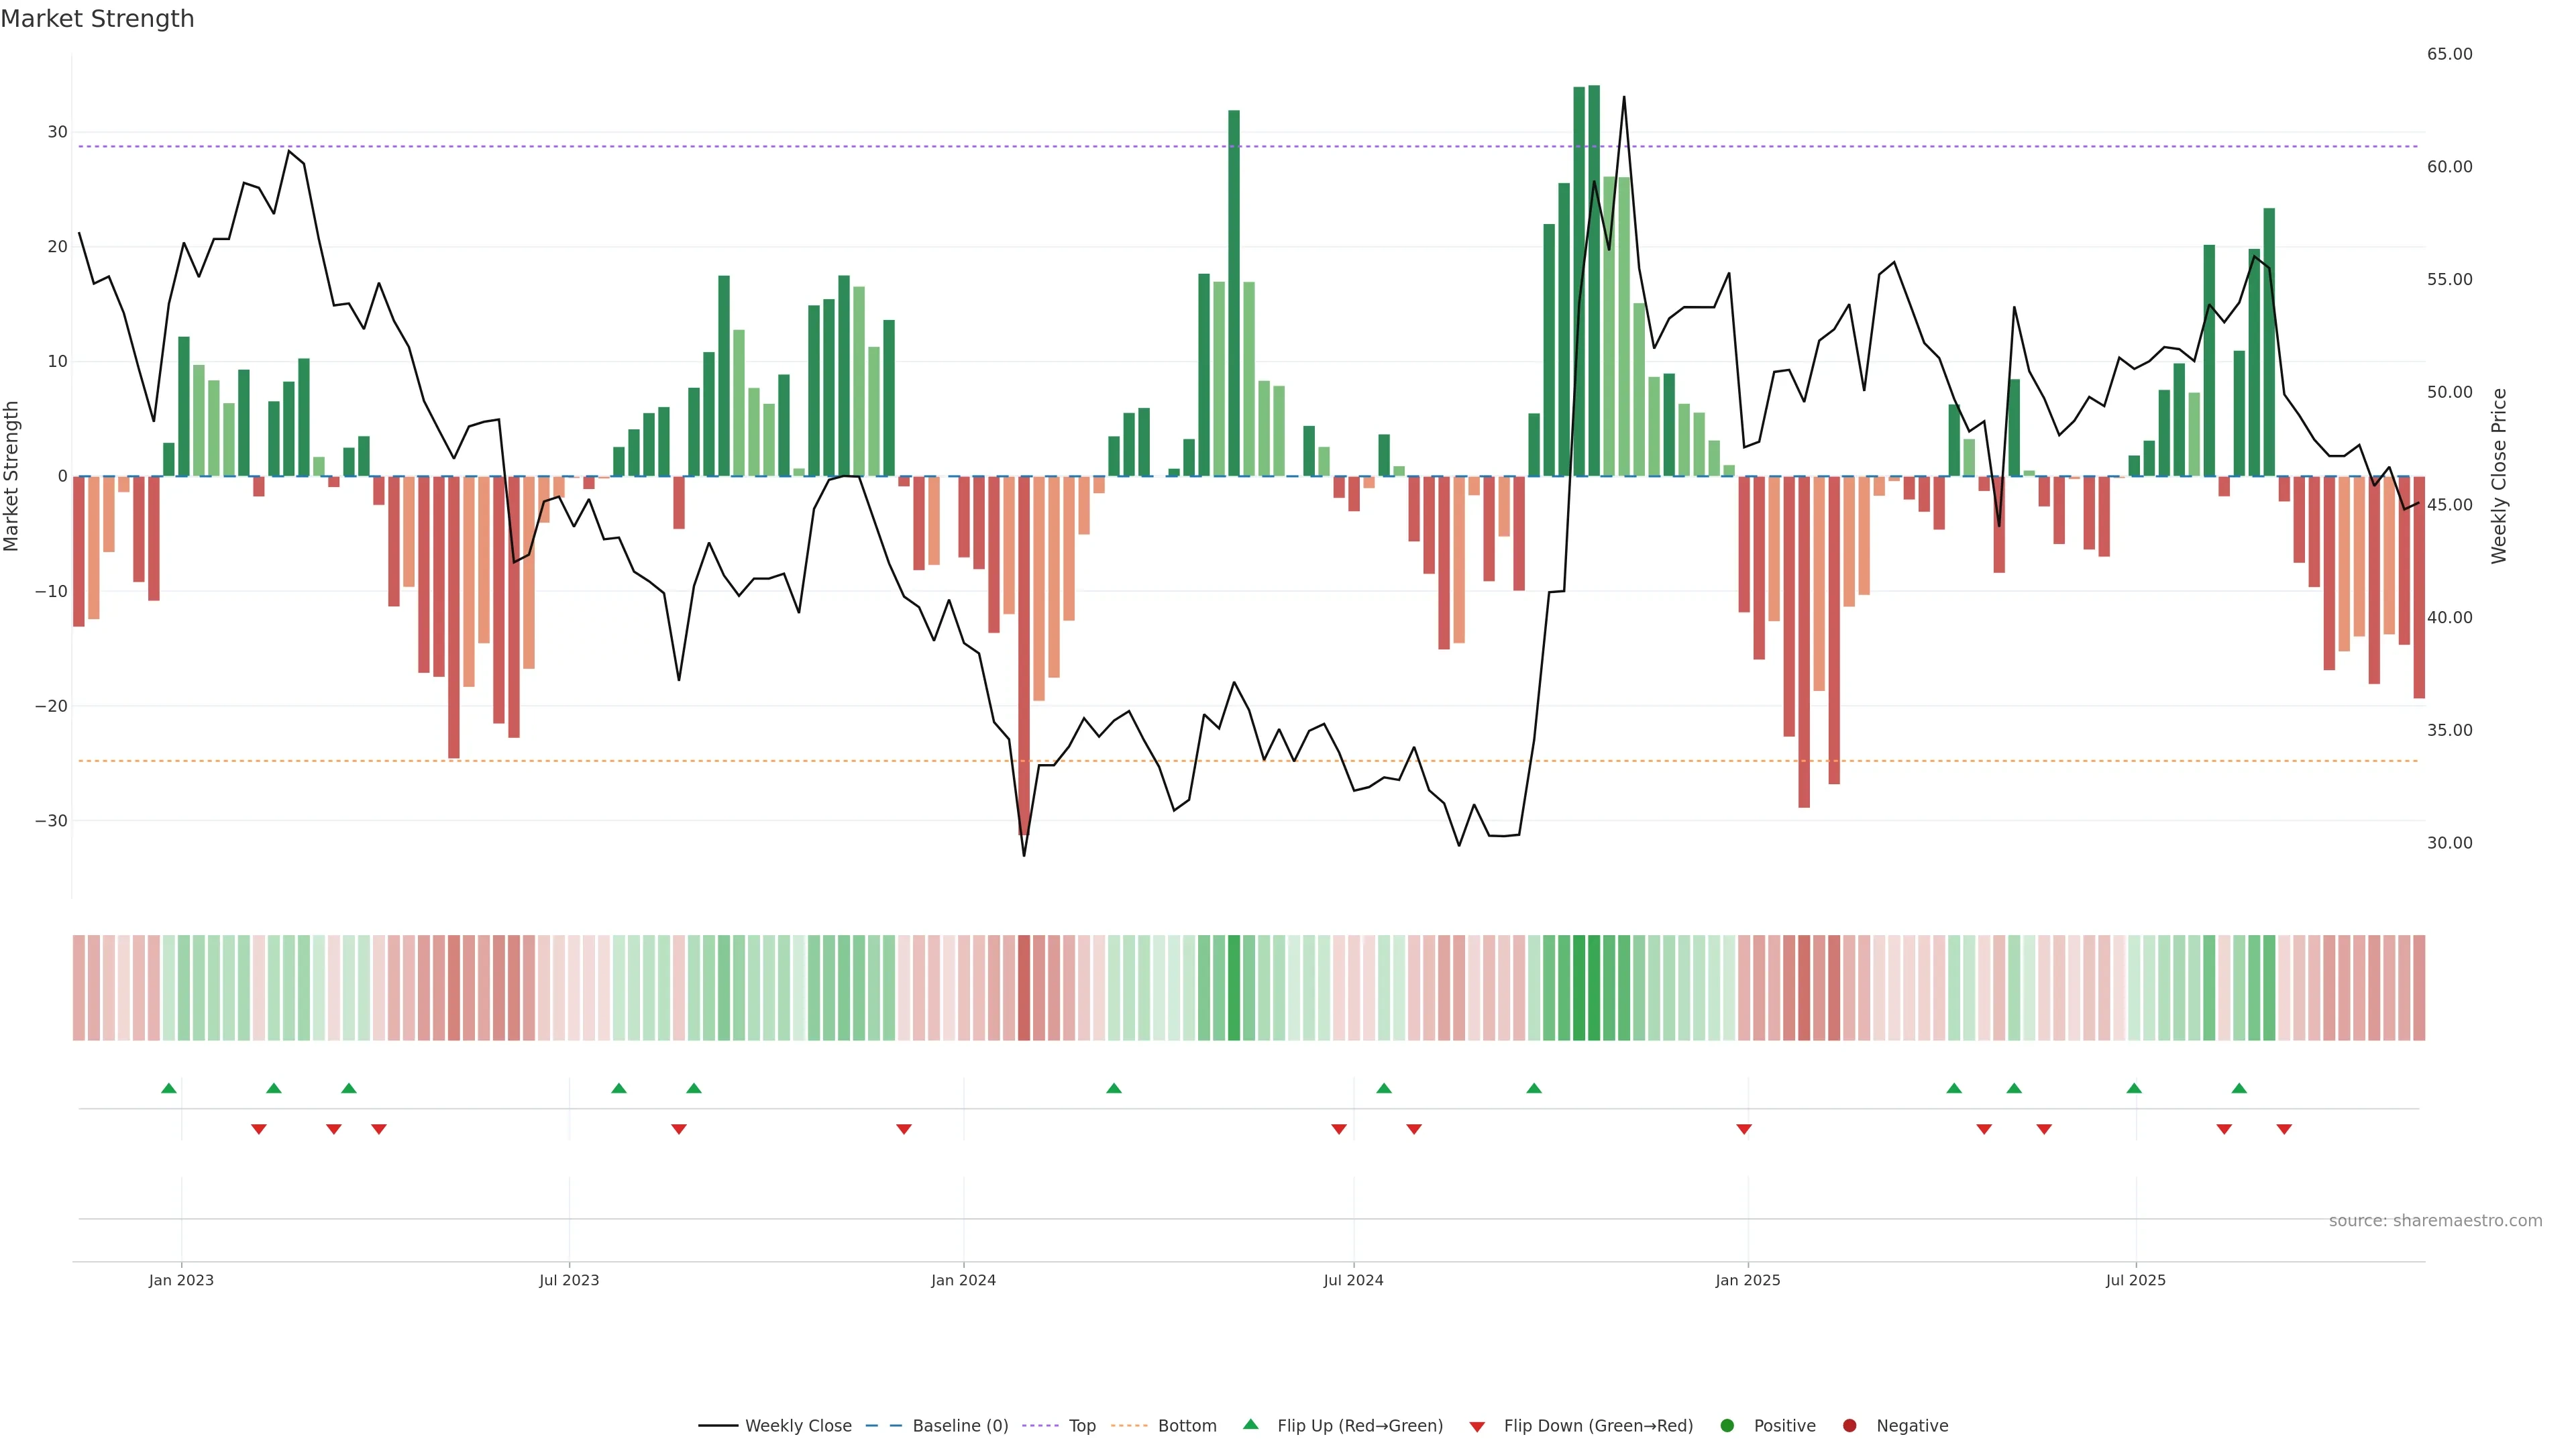Click the 65.00 right-axis tick label
2576x1449 pixels.
[x=2449, y=54]
